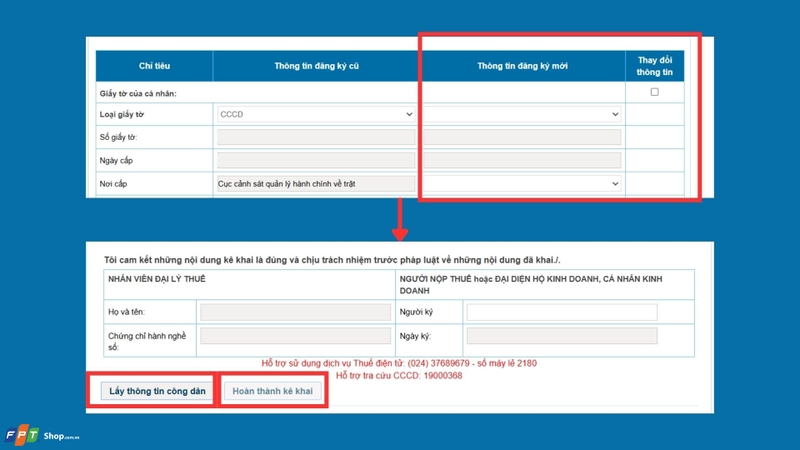This screenshot has width=800, height=450.
Task: Click 'Thông tin đăng ký cũ' header
Action: click(316, 66)
